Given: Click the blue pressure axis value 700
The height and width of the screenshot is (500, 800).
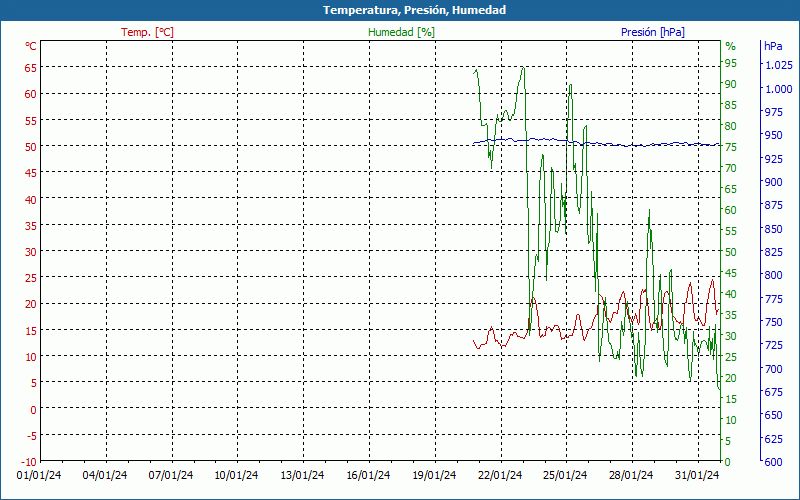Looking at the screenshot, I should point(773,368).
